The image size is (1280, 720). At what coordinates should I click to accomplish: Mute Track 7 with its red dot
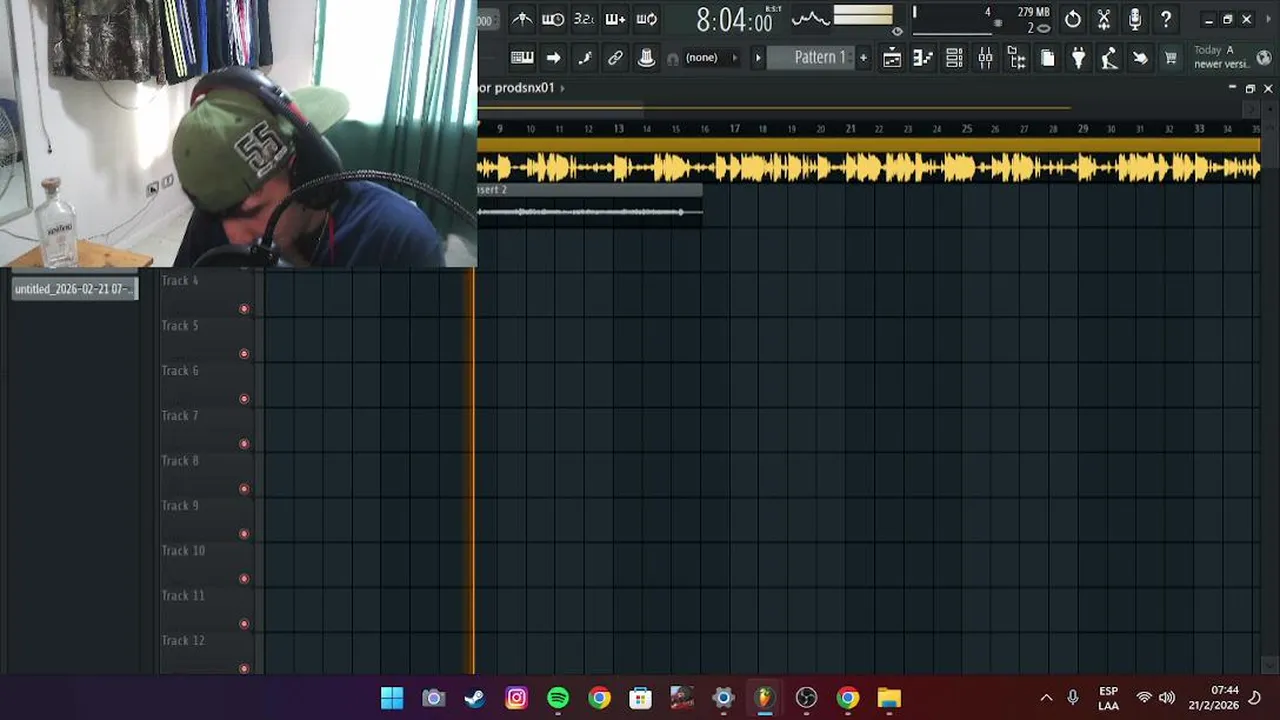coord(244,444)
